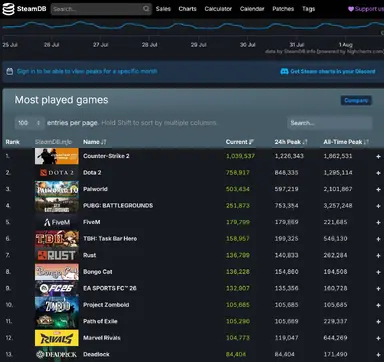Open the SteamDB logo home link

[24, 9]
